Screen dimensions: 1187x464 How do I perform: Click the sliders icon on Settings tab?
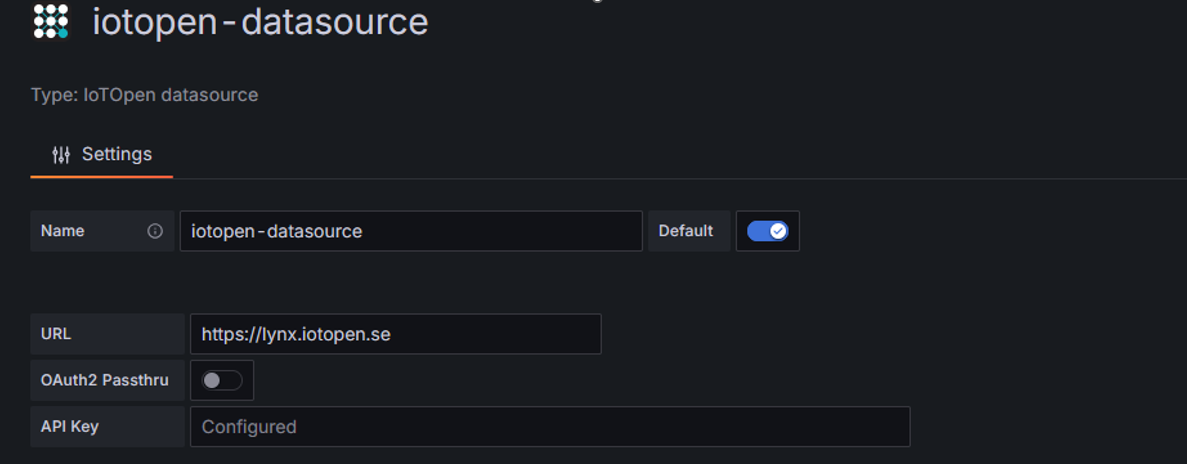tap(61, 155)
